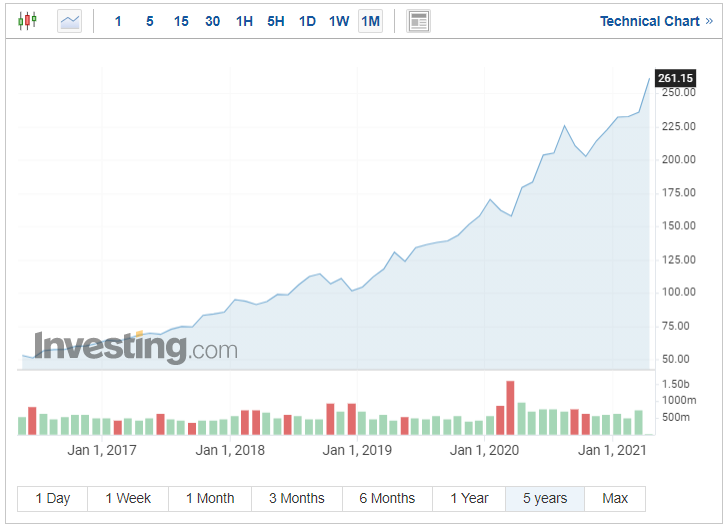
Task: Select the 1W interval
Action: (x=339, y=21)
